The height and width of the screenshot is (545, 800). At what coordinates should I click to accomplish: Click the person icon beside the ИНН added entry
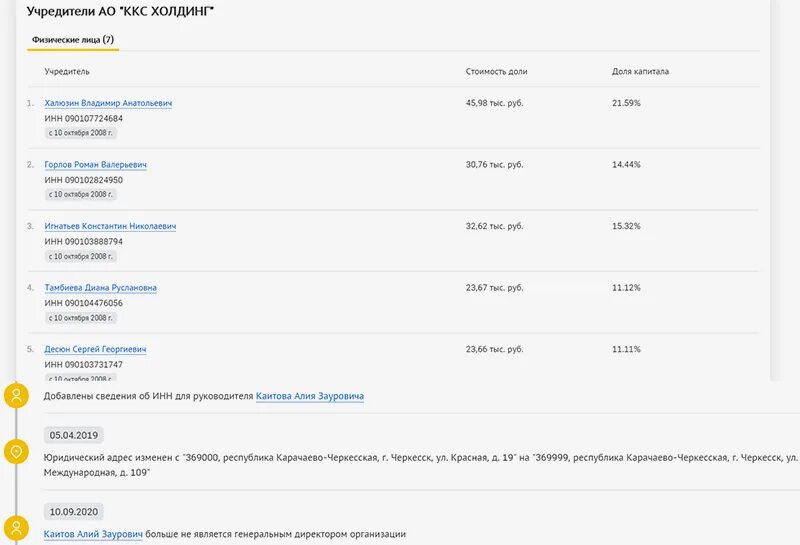pos(16,395)
